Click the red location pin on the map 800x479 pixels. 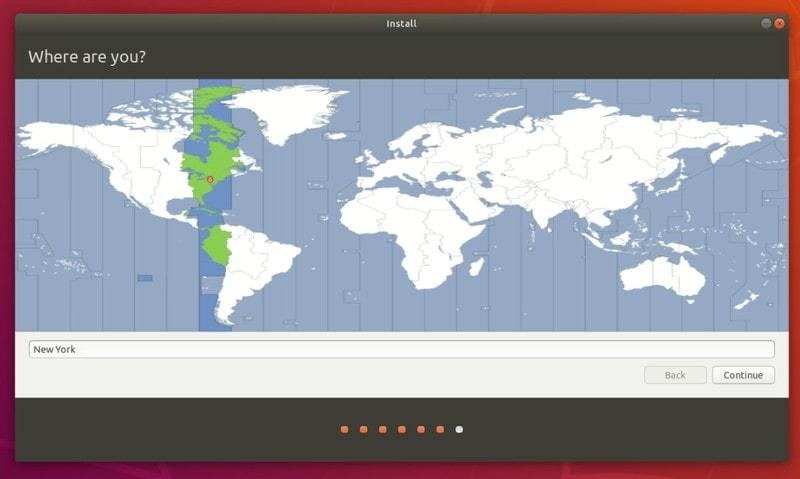(x=210, y=180)
